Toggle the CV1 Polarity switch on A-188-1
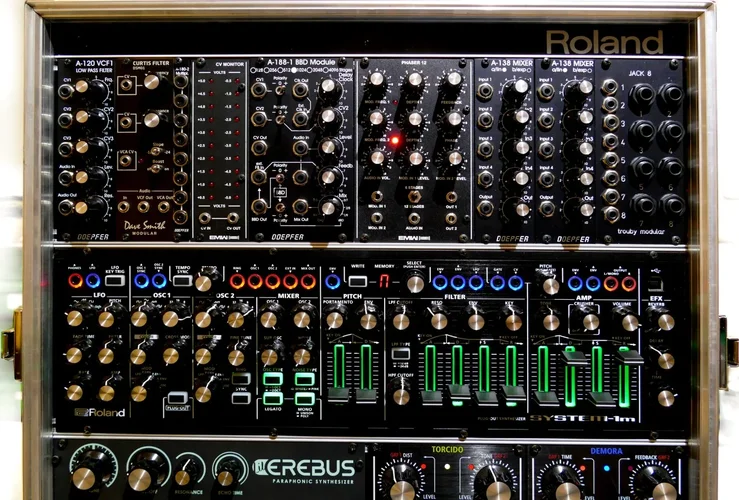The image size is (739, 500). (280, 90)
